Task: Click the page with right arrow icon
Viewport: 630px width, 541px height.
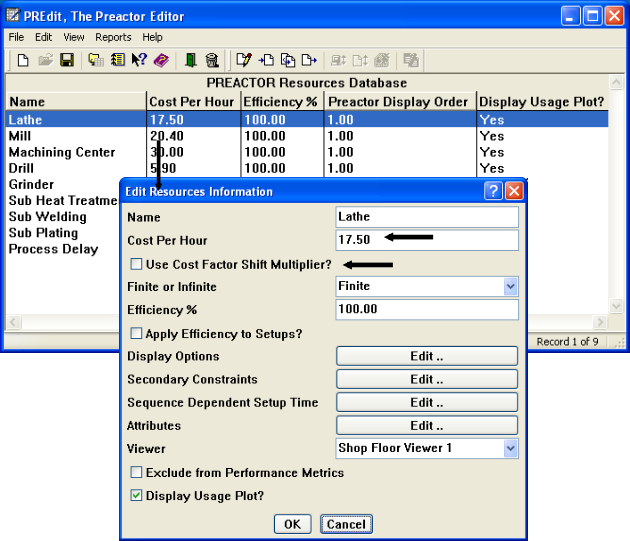Action: pos(309,60)
